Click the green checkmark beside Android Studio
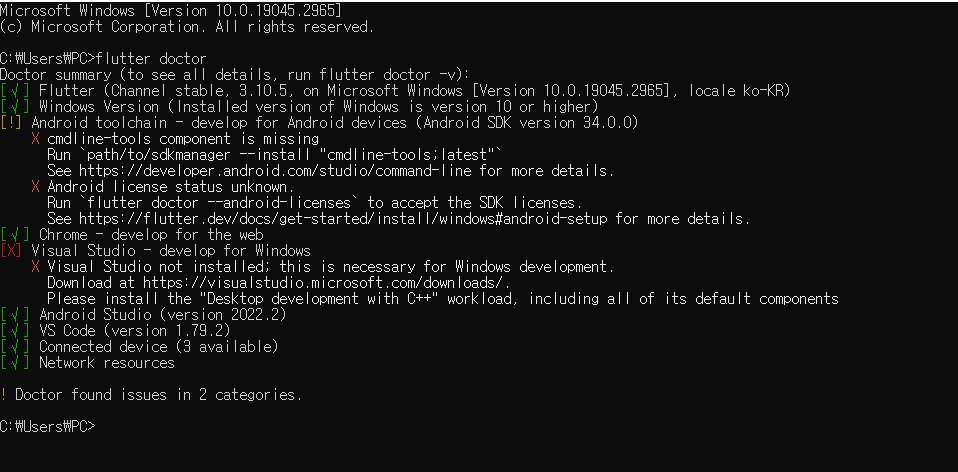The width and height of the screenshot is (958, 472). coord(15,314)
